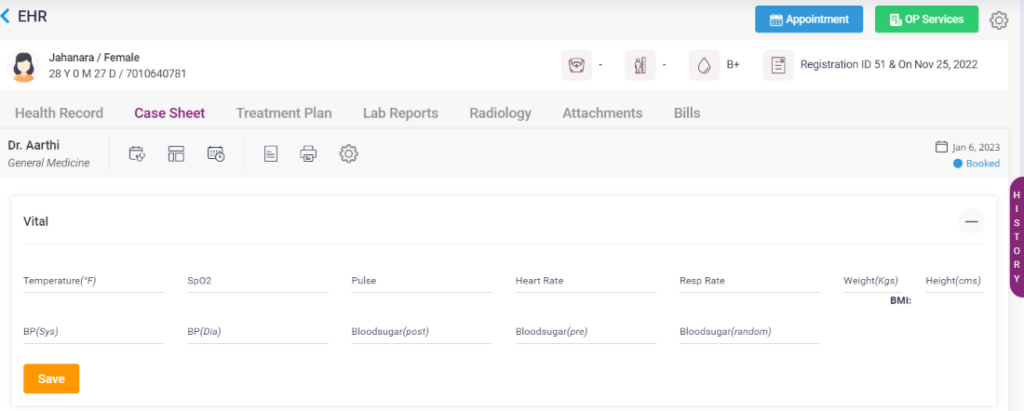1024x411 pixels.
Task: Collapse the Vital section
Action: point(970,222)
